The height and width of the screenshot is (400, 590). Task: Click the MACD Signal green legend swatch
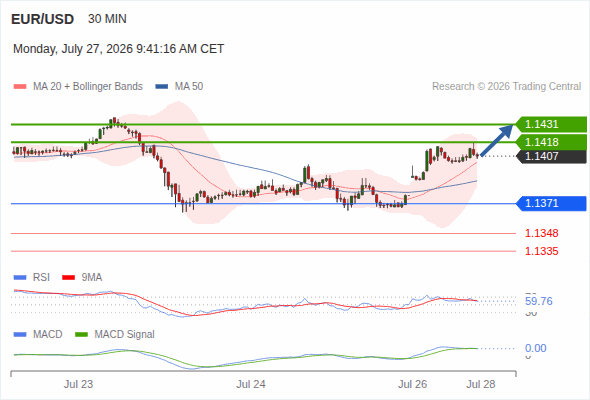coord(81,335)
